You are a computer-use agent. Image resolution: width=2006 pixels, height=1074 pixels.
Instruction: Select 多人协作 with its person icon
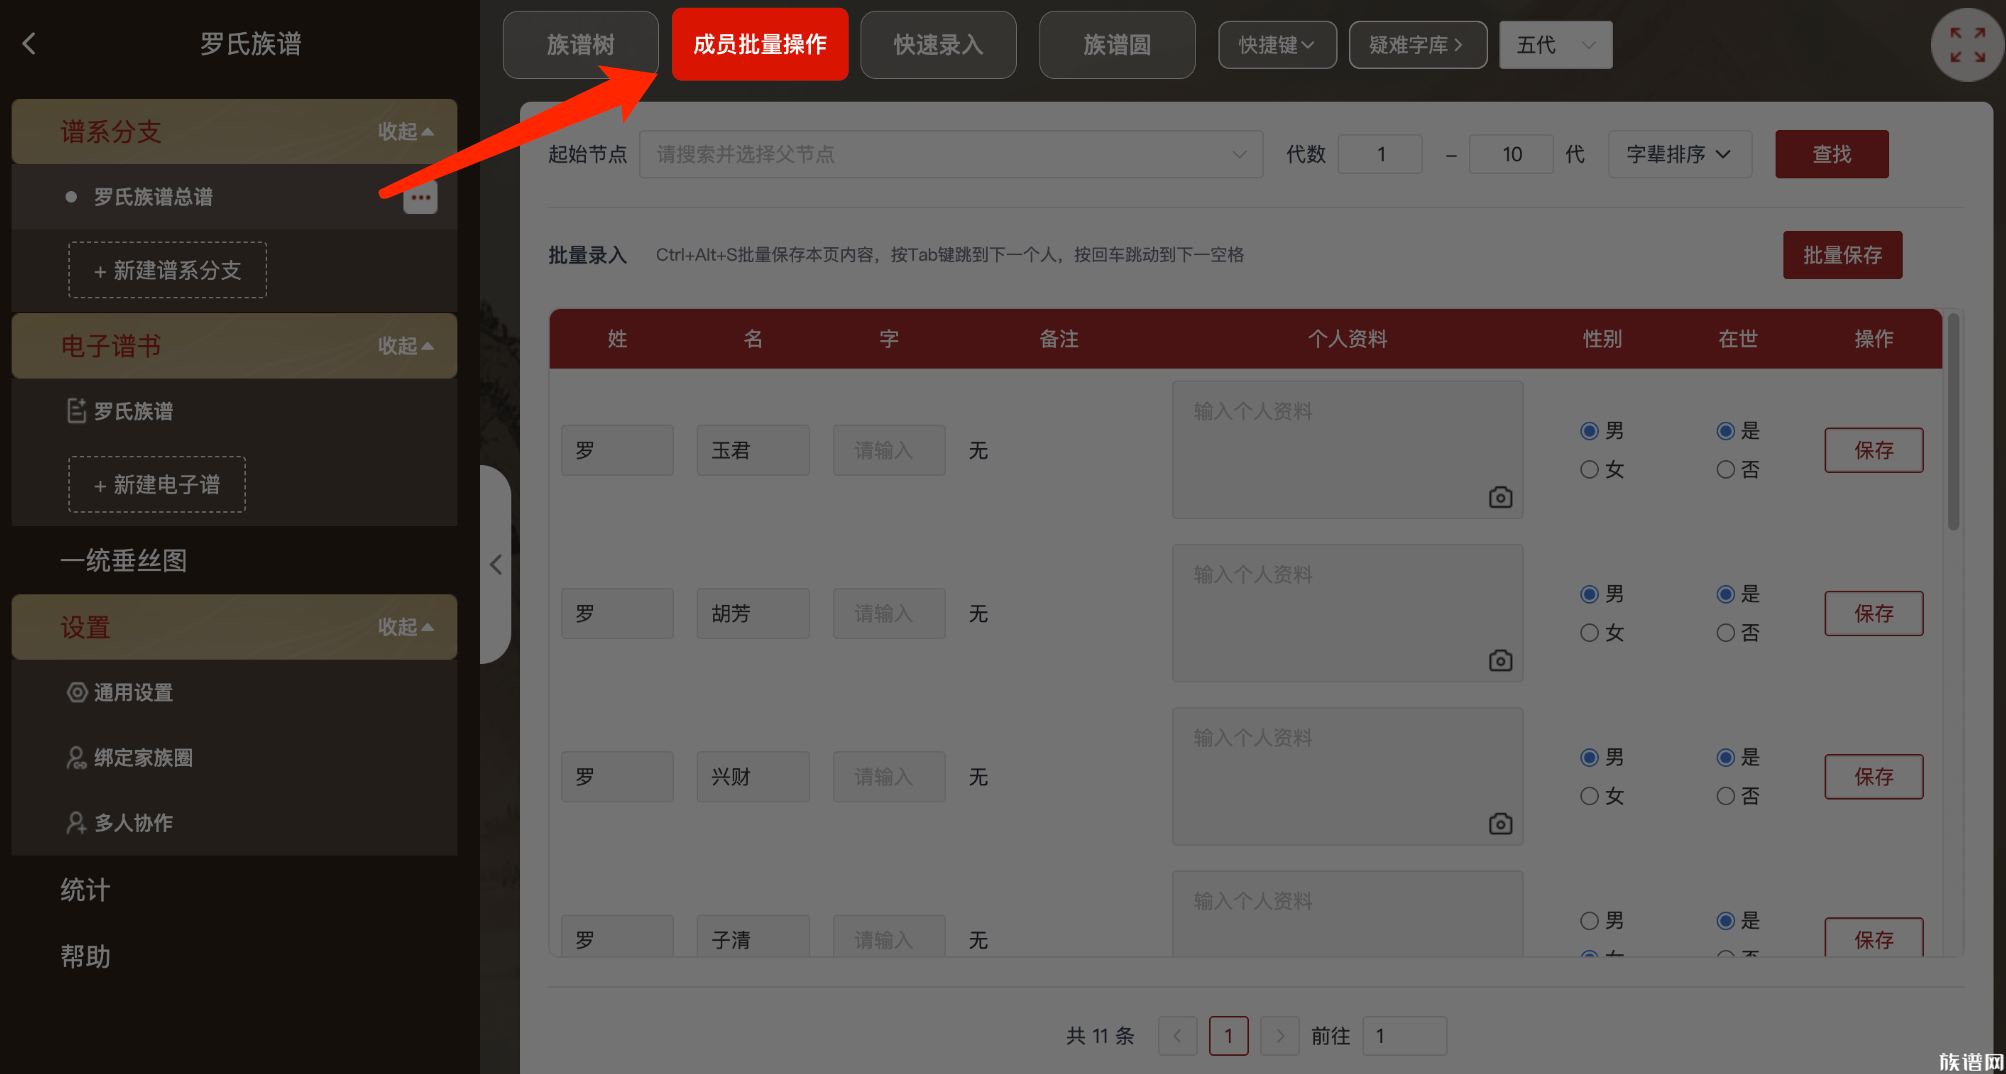(x=76, y=823)
